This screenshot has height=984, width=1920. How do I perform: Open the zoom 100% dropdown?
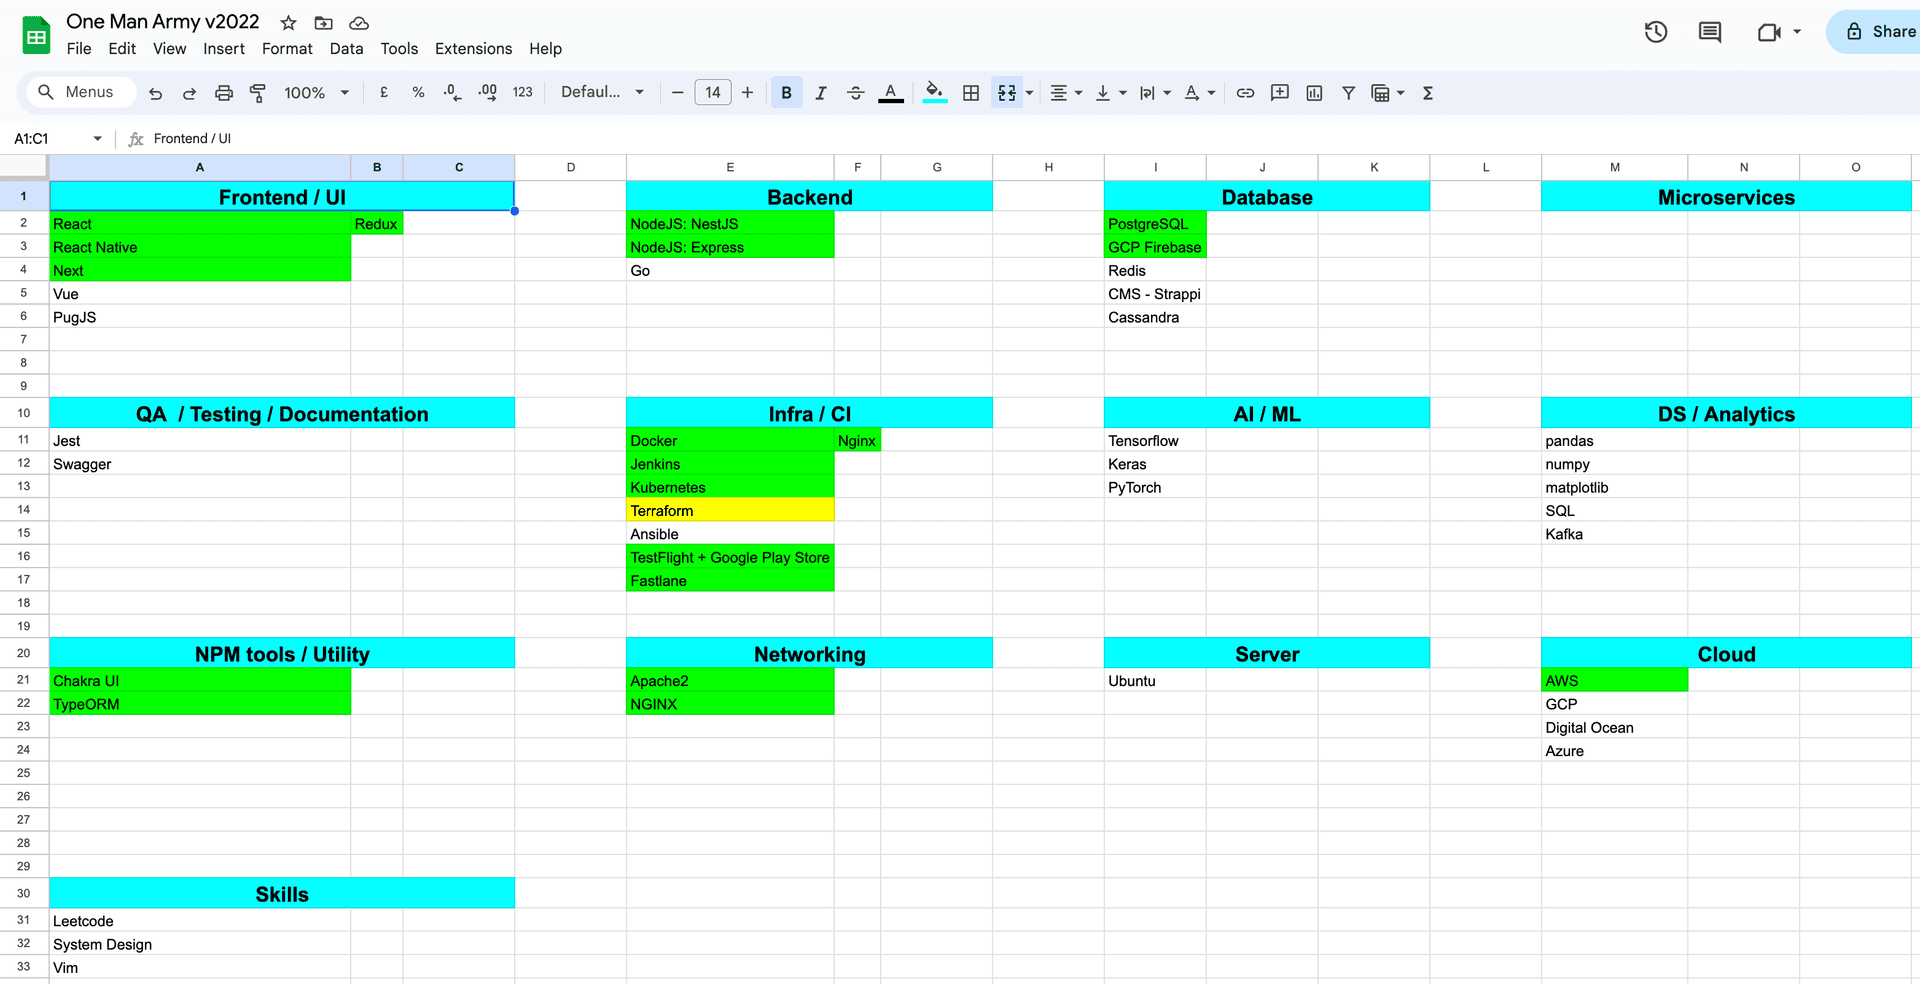tap(316, 92)
